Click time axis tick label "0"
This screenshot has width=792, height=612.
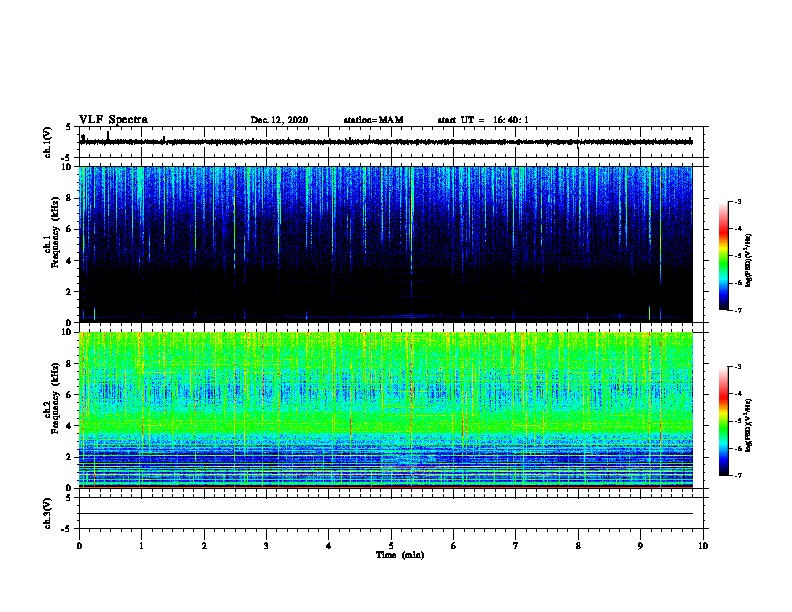[79, 546]
